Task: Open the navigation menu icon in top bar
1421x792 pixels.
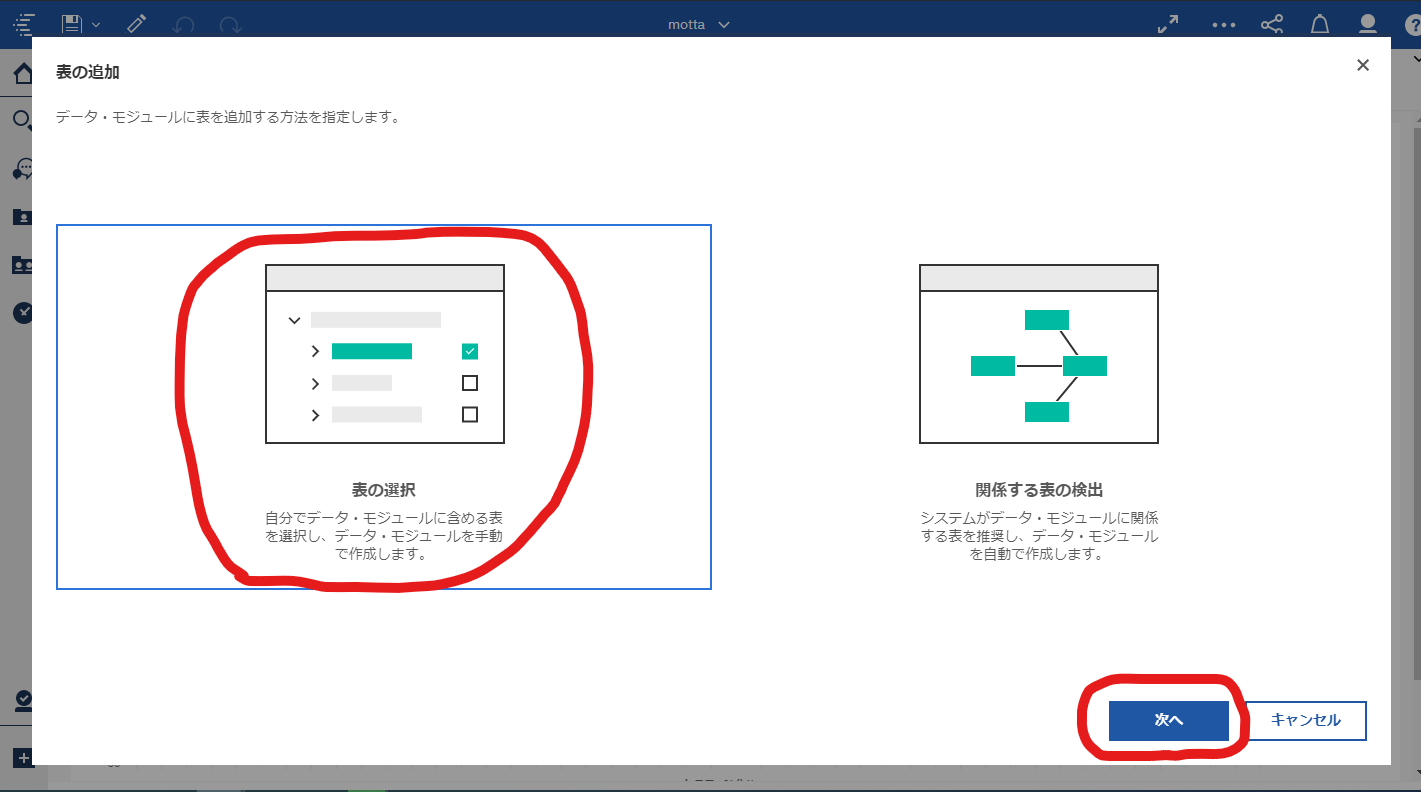Action: 24,24
